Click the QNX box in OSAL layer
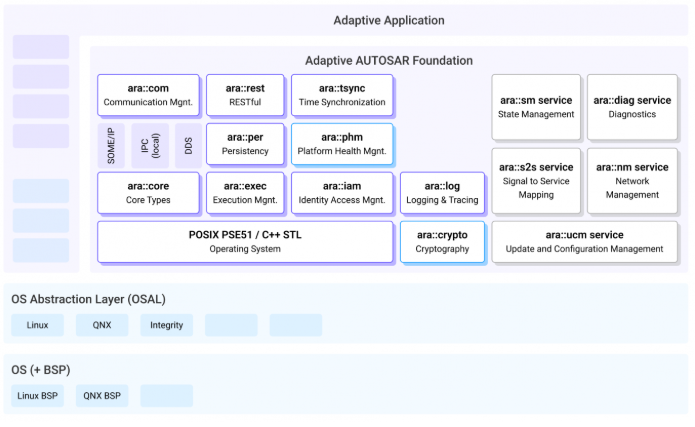 click(x=102, y=325)
